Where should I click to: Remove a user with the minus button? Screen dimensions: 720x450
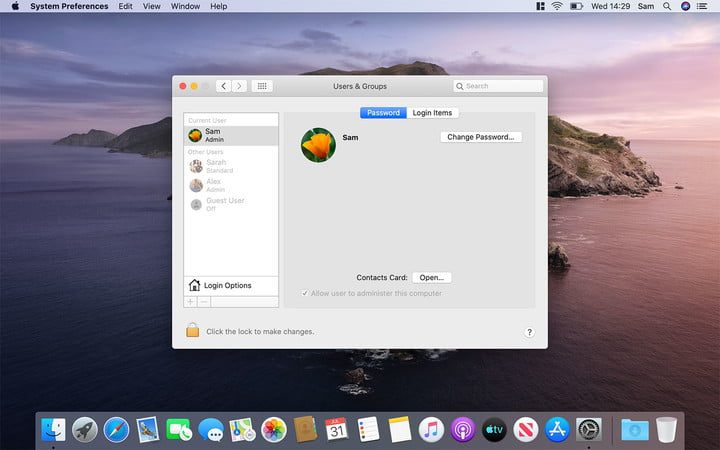[204, 301]
